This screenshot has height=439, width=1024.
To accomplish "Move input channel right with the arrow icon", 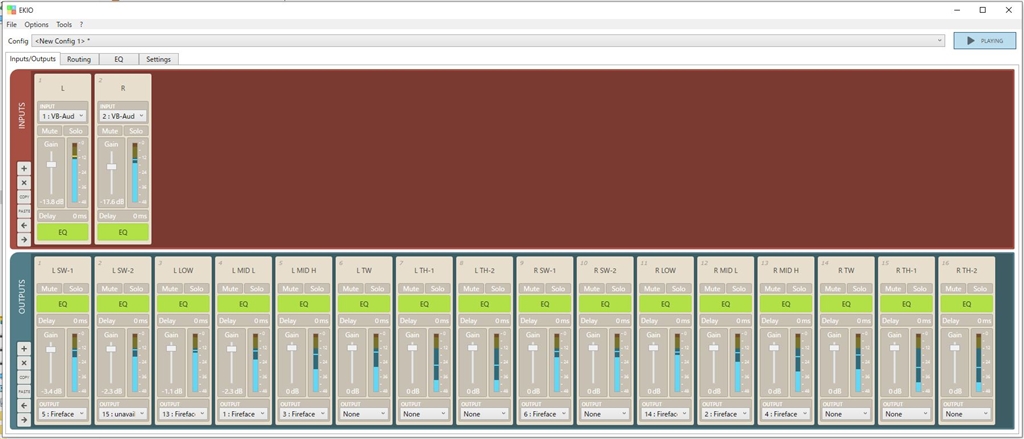I will (24, 240).
